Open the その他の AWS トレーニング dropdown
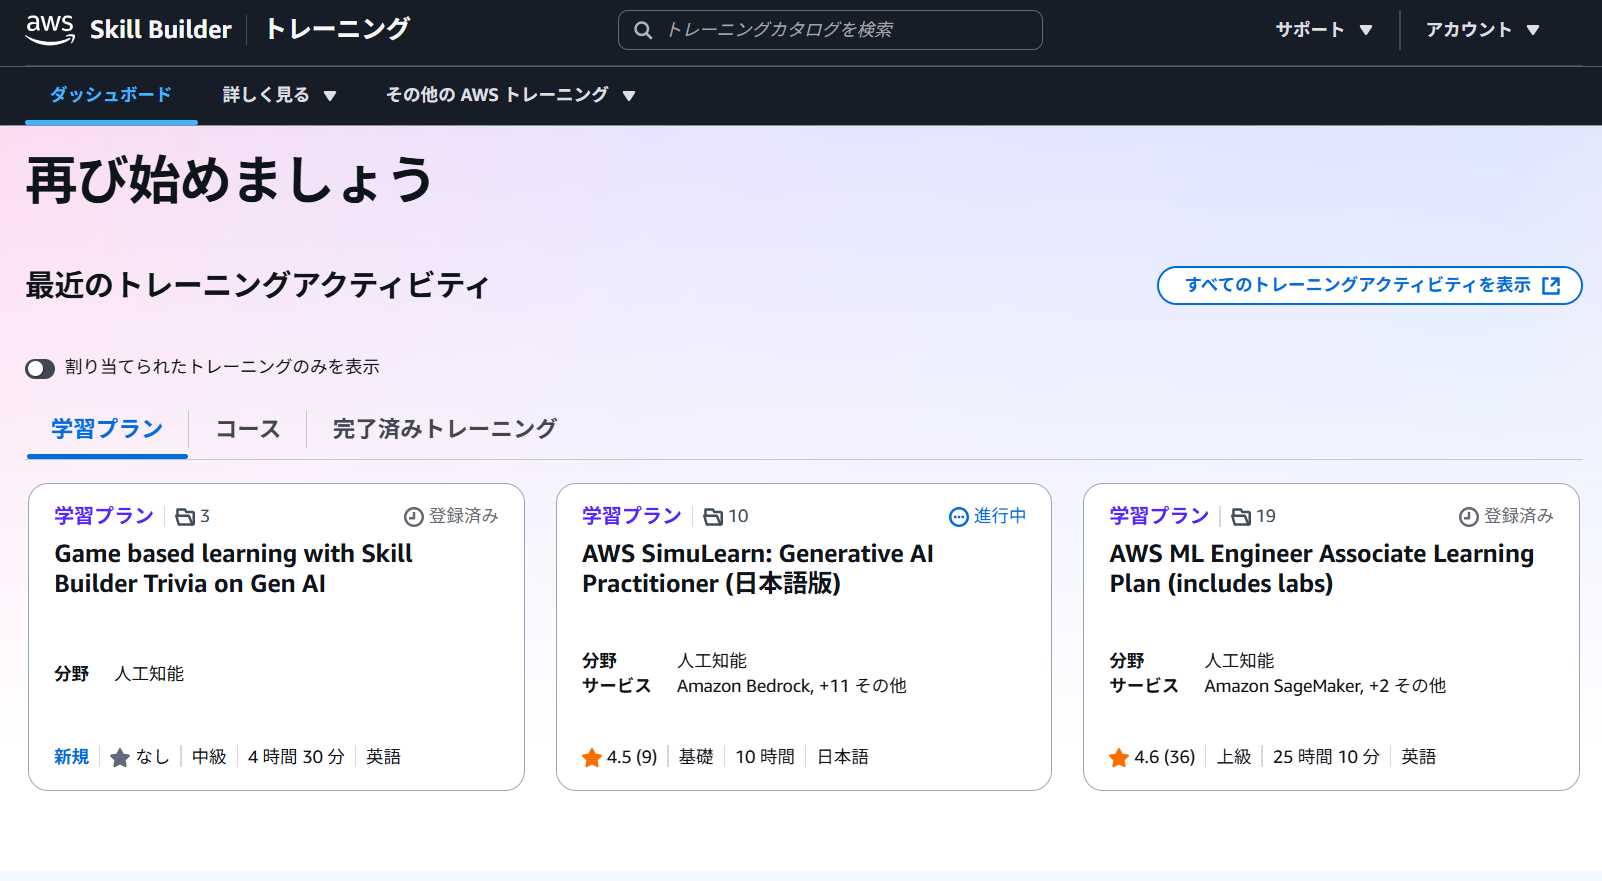Screen dimensions: 1602x881 pos(510,95)
